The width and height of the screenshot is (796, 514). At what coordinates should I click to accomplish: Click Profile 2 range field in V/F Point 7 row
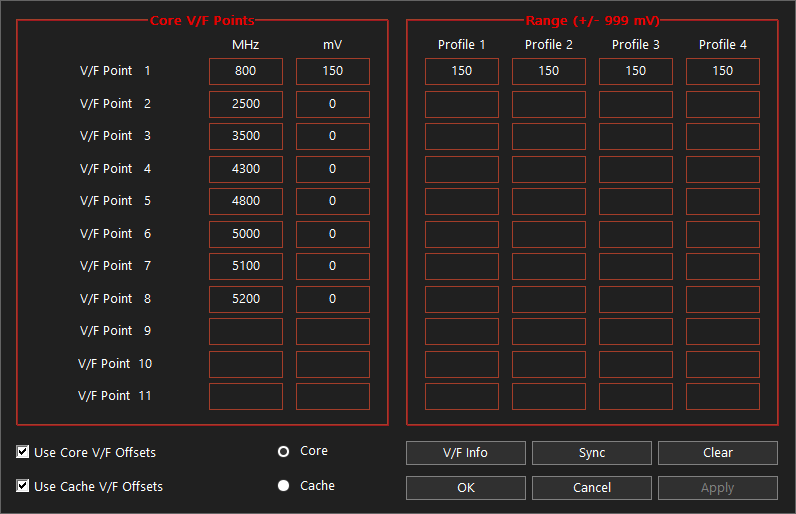[549, 266]
